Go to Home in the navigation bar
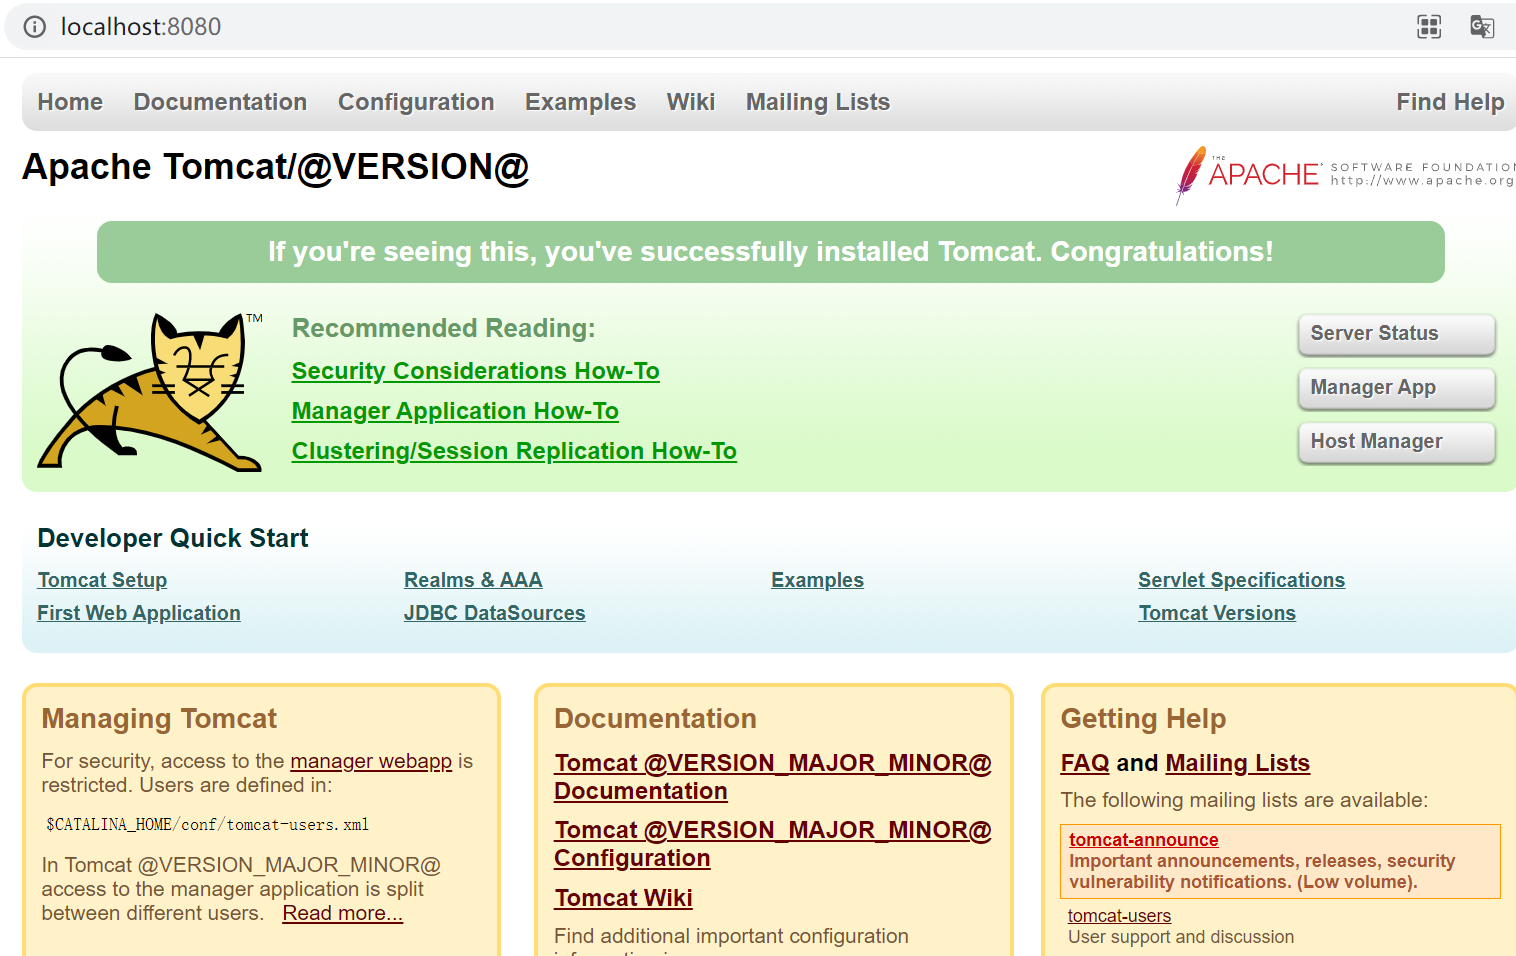Image resolution: width=1516 pixels, height=956 pixels. tap(70, 102)
